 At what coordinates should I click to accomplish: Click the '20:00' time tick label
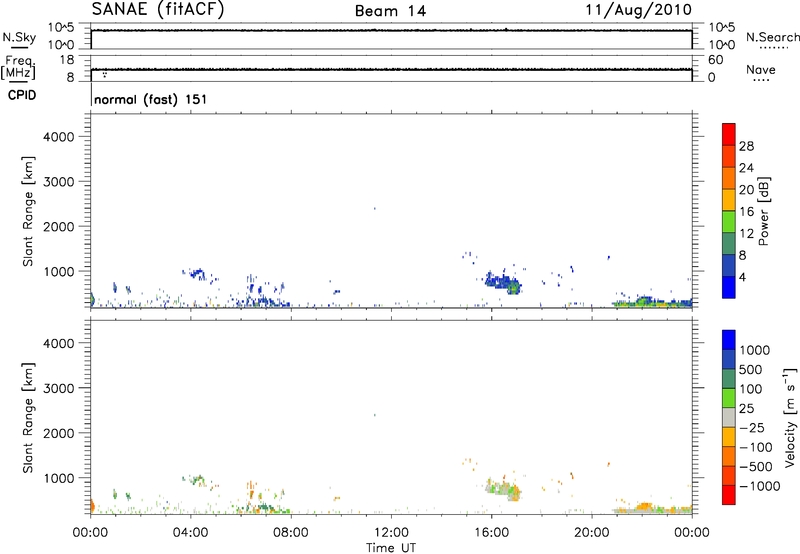coord(592,533)
